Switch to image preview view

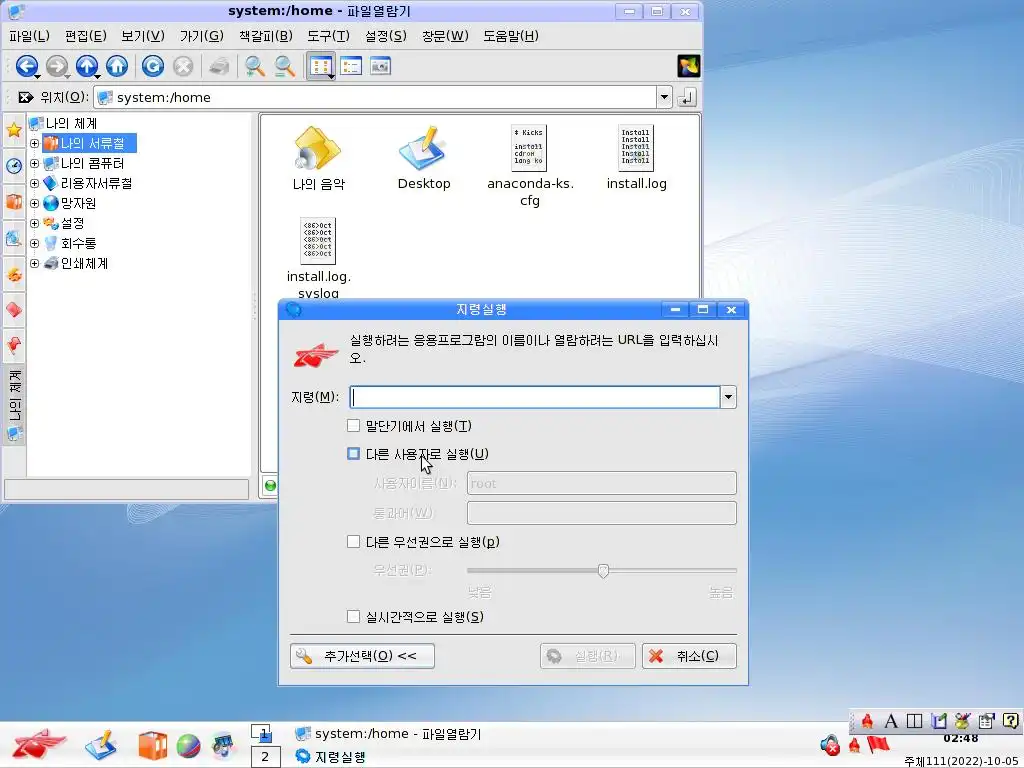380,66
